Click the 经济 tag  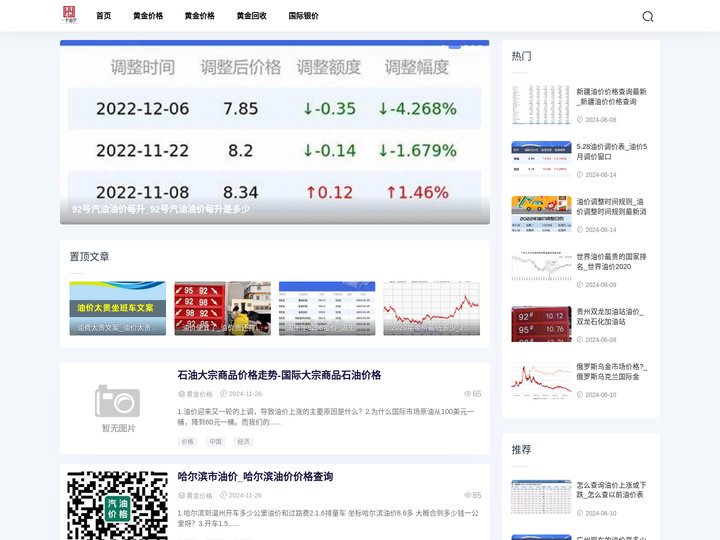(x=243, y=442)
